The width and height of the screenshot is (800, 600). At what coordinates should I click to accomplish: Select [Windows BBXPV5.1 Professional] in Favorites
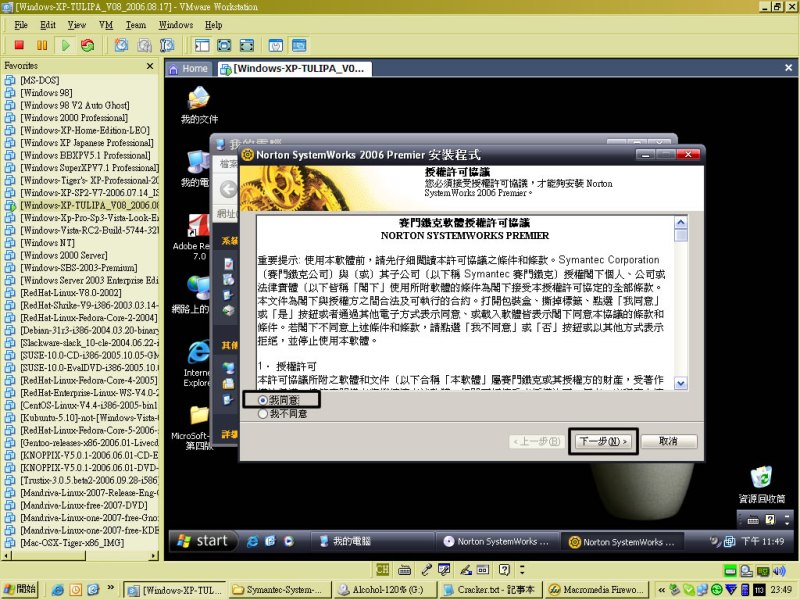click(x=85, y=155)
